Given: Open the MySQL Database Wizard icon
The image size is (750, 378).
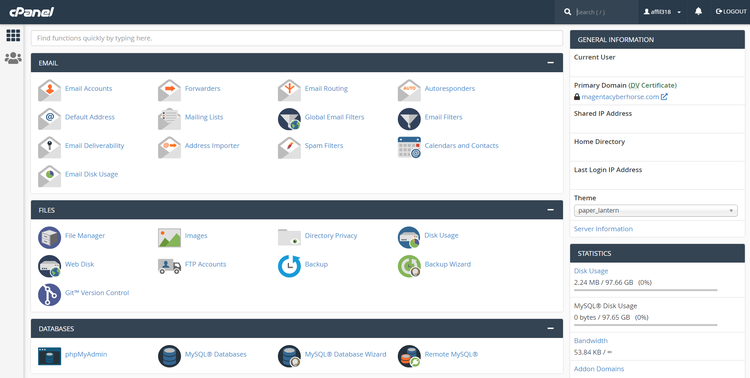Looking at the screenshot, I should pyautogui.click(x=289, y=356).
